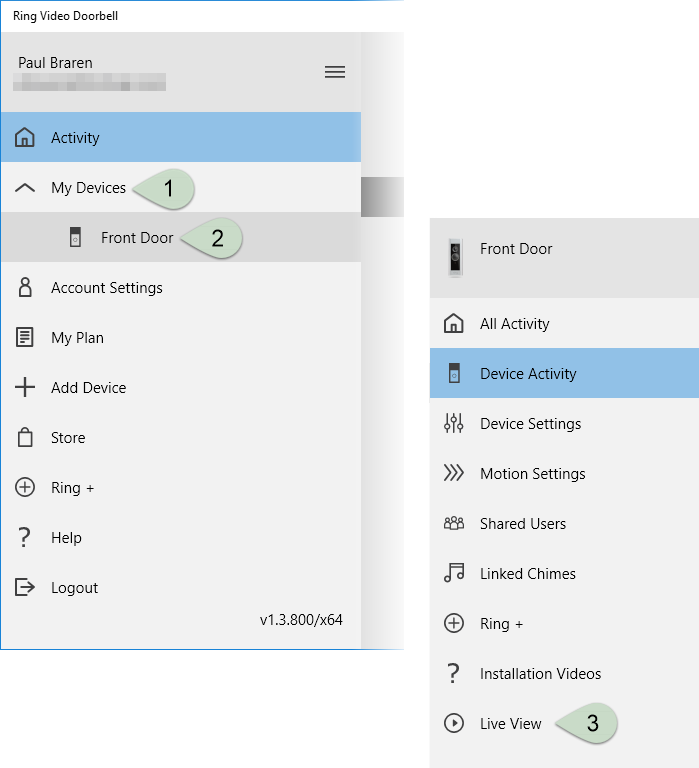Open Front Door device entry label

click(x=137, y=238)
